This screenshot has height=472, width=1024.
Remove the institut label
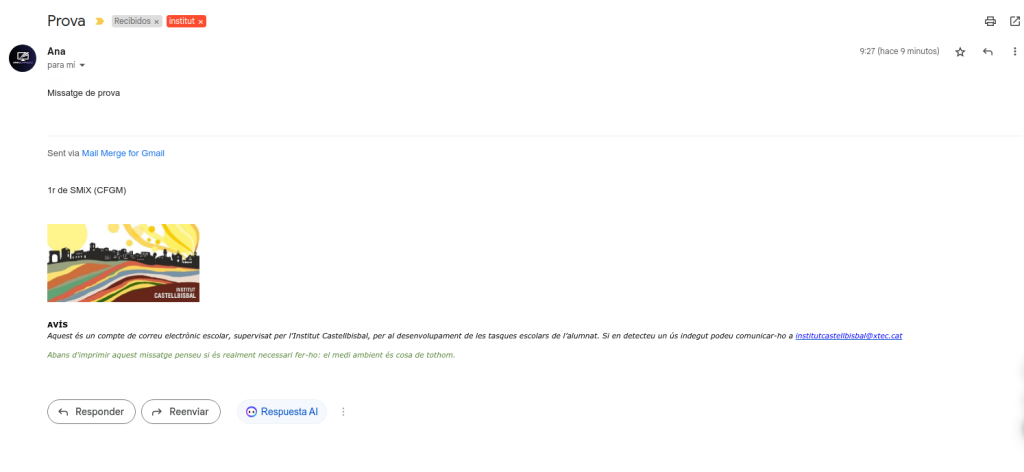(200, 22)
